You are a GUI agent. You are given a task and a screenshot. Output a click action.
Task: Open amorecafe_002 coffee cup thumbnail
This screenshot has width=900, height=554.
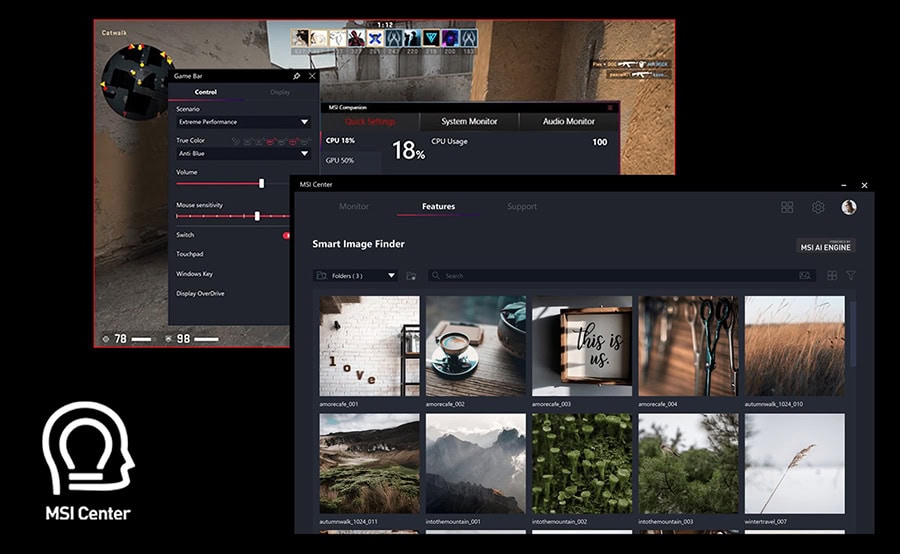(476, 346)
